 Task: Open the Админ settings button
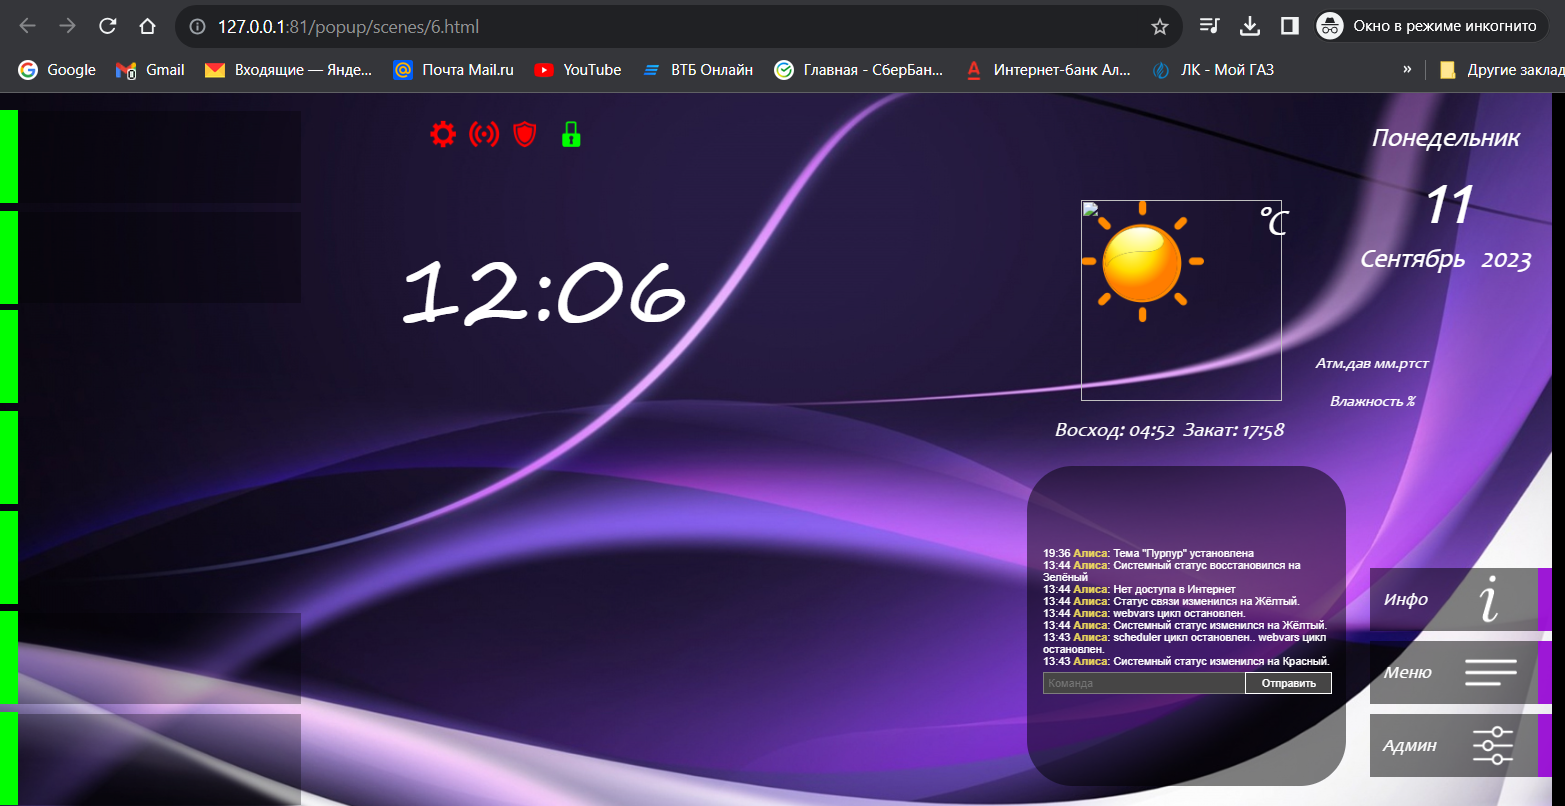coord(1453,746)
